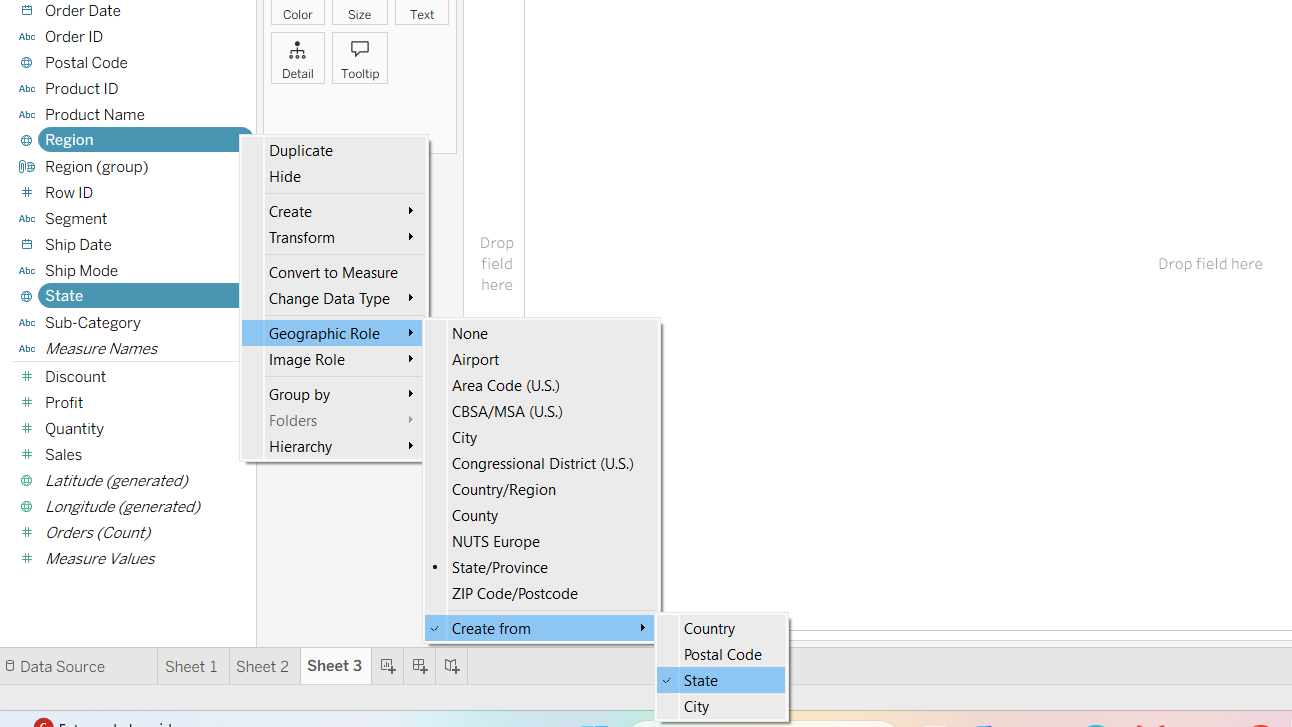The height and width of the screenshot is (727, 1292).
Task: Click the Detail icon in Marks card
Action: 297,51
